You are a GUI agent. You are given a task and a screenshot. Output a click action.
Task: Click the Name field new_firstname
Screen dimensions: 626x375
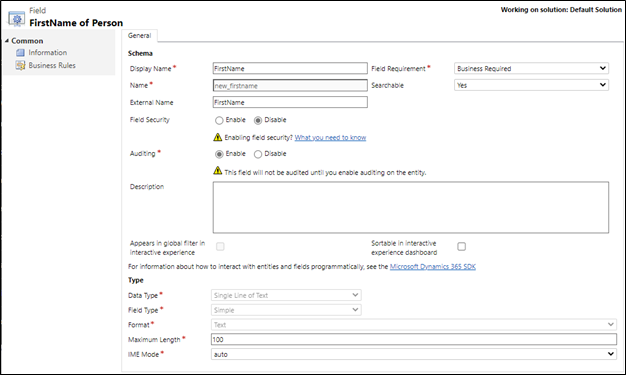pyautogui.click(x=290, y=85)
